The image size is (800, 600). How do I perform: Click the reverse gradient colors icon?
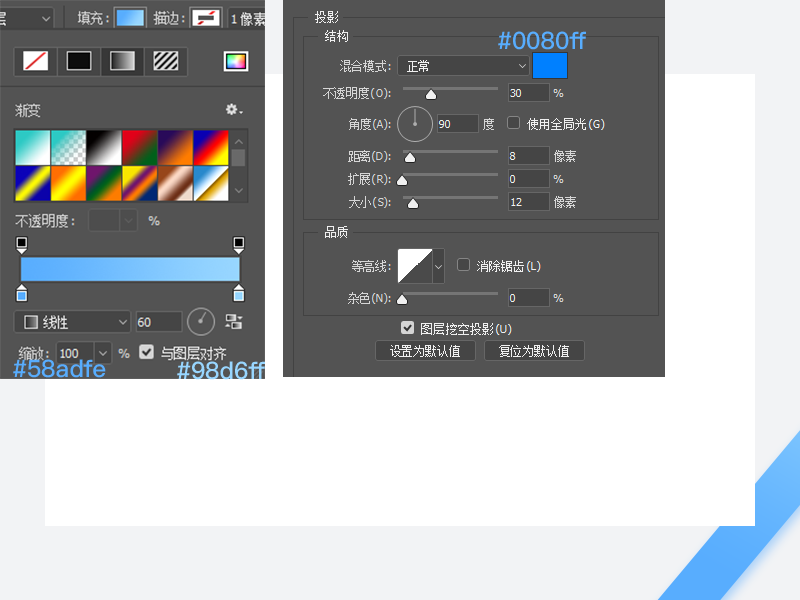[234, 322]
